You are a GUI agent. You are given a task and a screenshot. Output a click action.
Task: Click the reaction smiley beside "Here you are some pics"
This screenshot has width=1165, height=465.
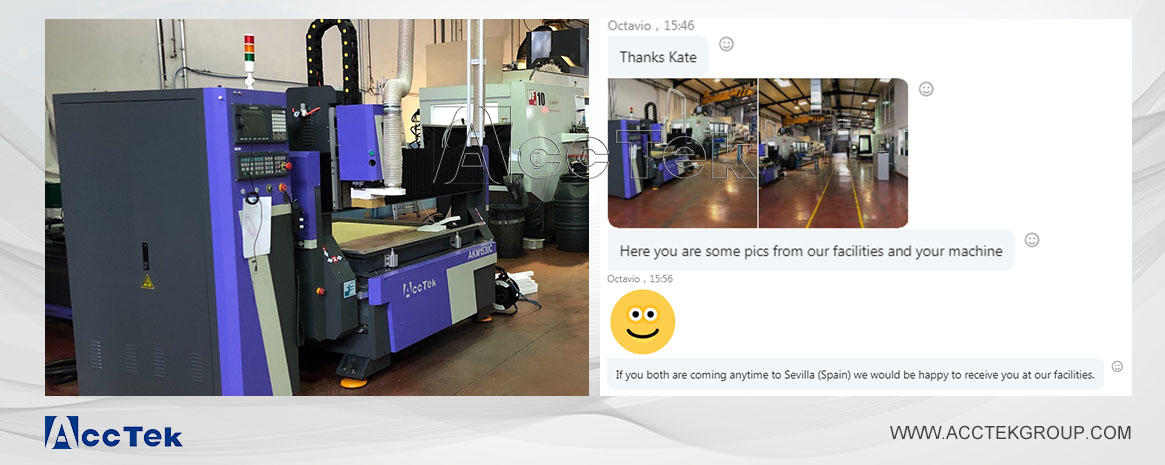pos(1032,240)
